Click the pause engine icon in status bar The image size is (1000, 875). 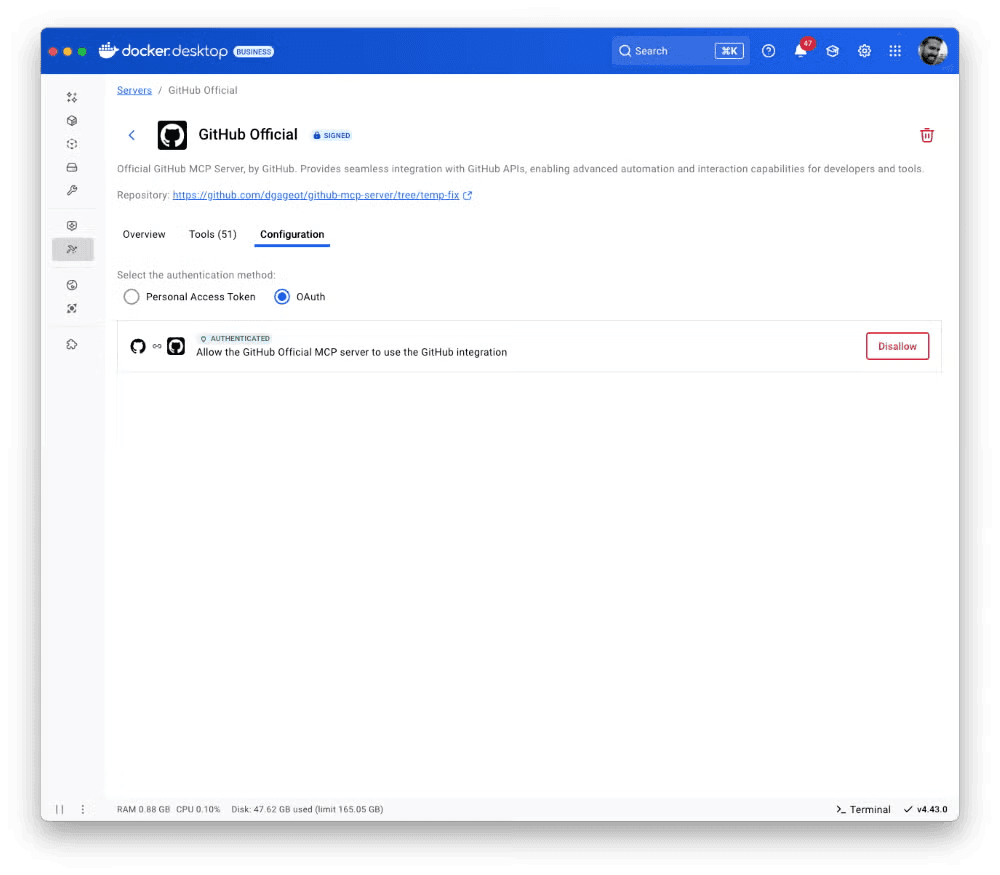click(59, 809)
